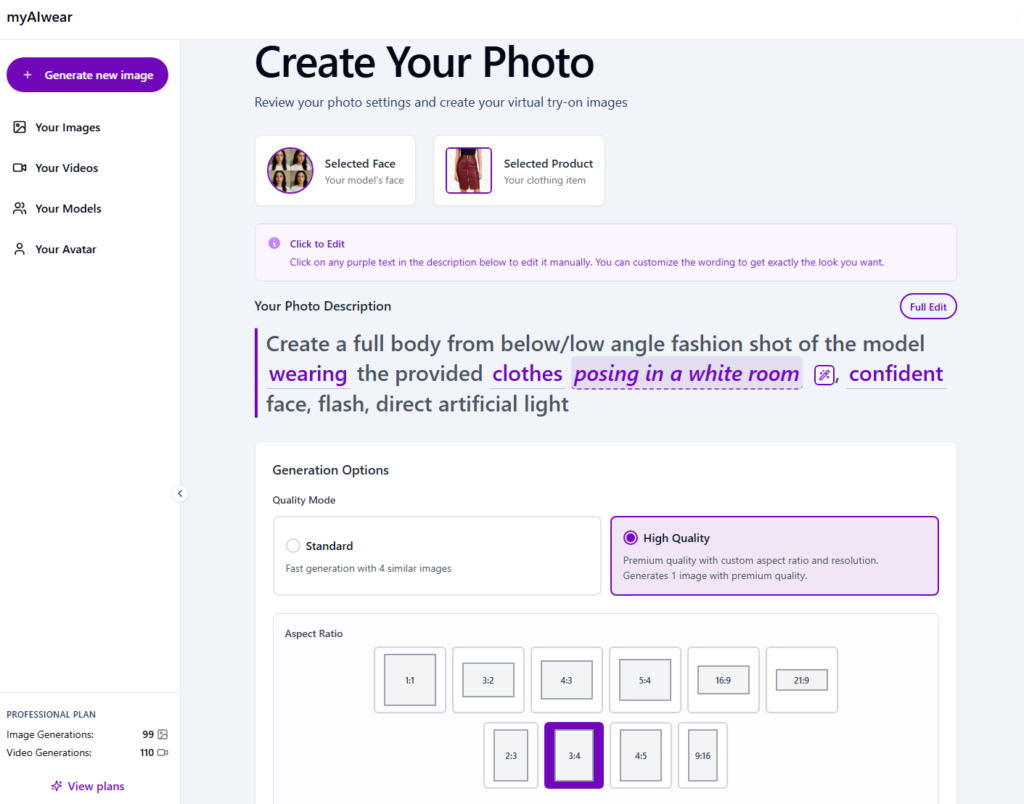
Task: Click the Your Videos camera icon
Action: point(19,168)
